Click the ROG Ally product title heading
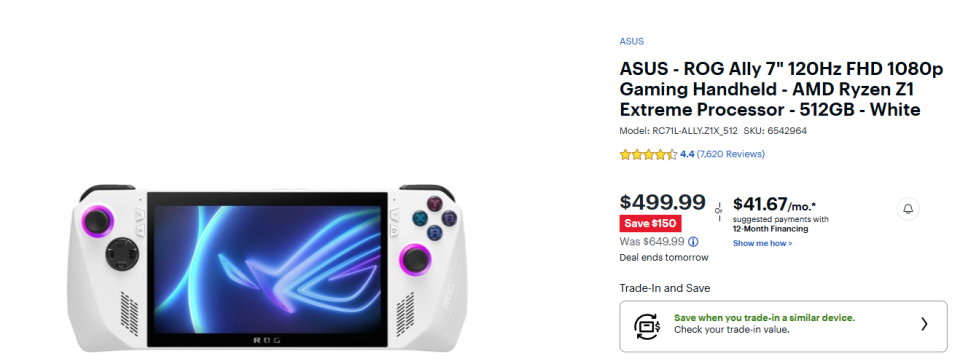Screen dimensions: 960x364 (781, 89)
